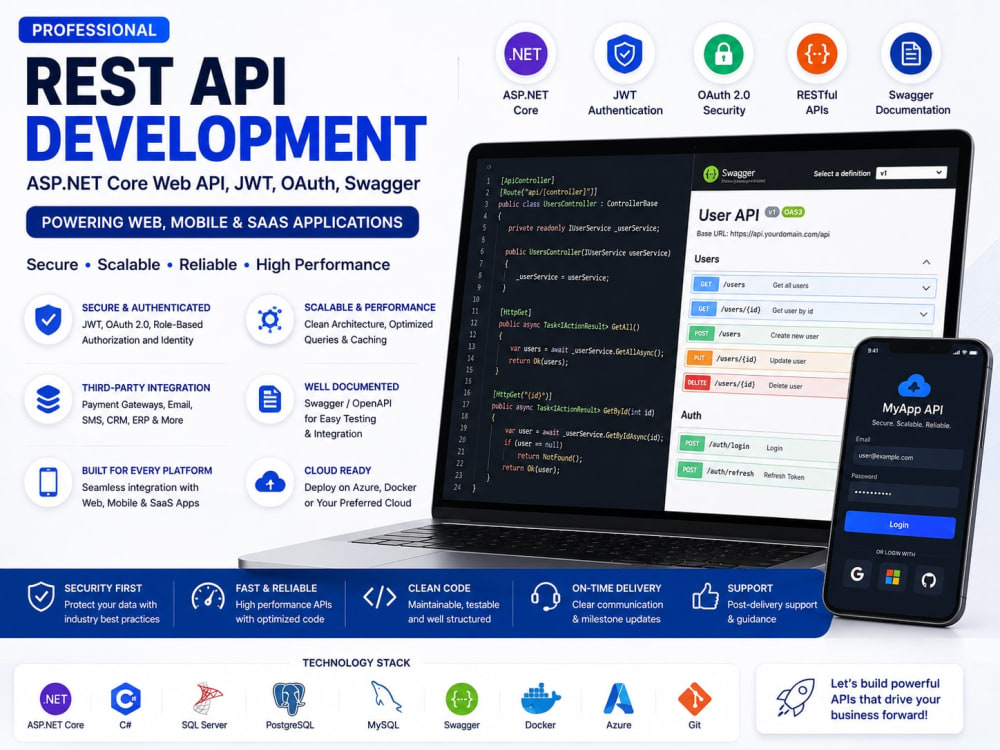The width and height of the screenshot is (1000, 750).
Task: Open the POST /auth/login endpoint row
Action: (759, 446)
